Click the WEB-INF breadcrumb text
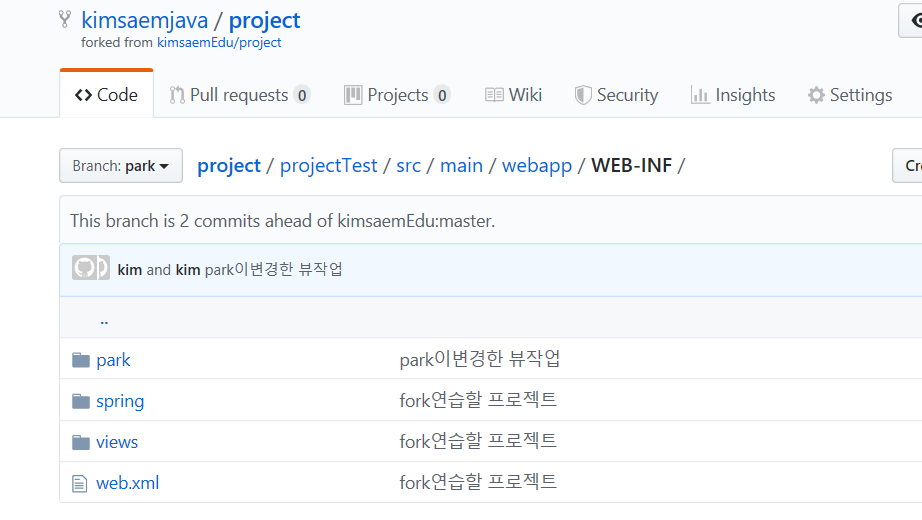 point(632,166)
